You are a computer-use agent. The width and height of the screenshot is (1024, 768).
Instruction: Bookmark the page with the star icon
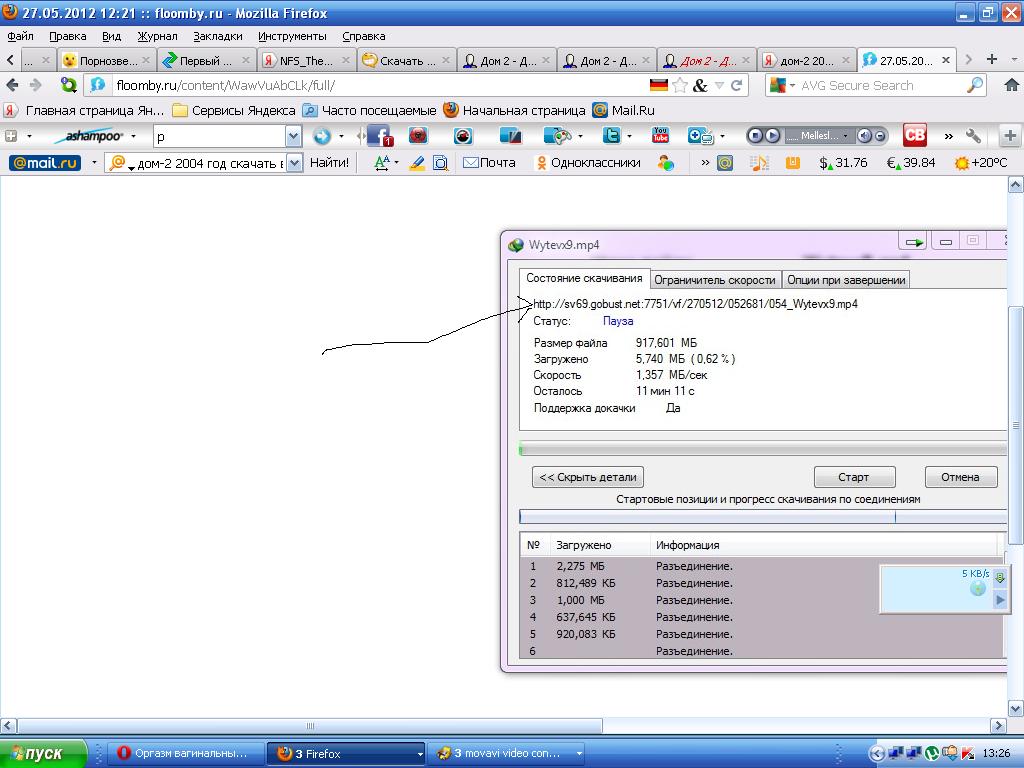680,85
